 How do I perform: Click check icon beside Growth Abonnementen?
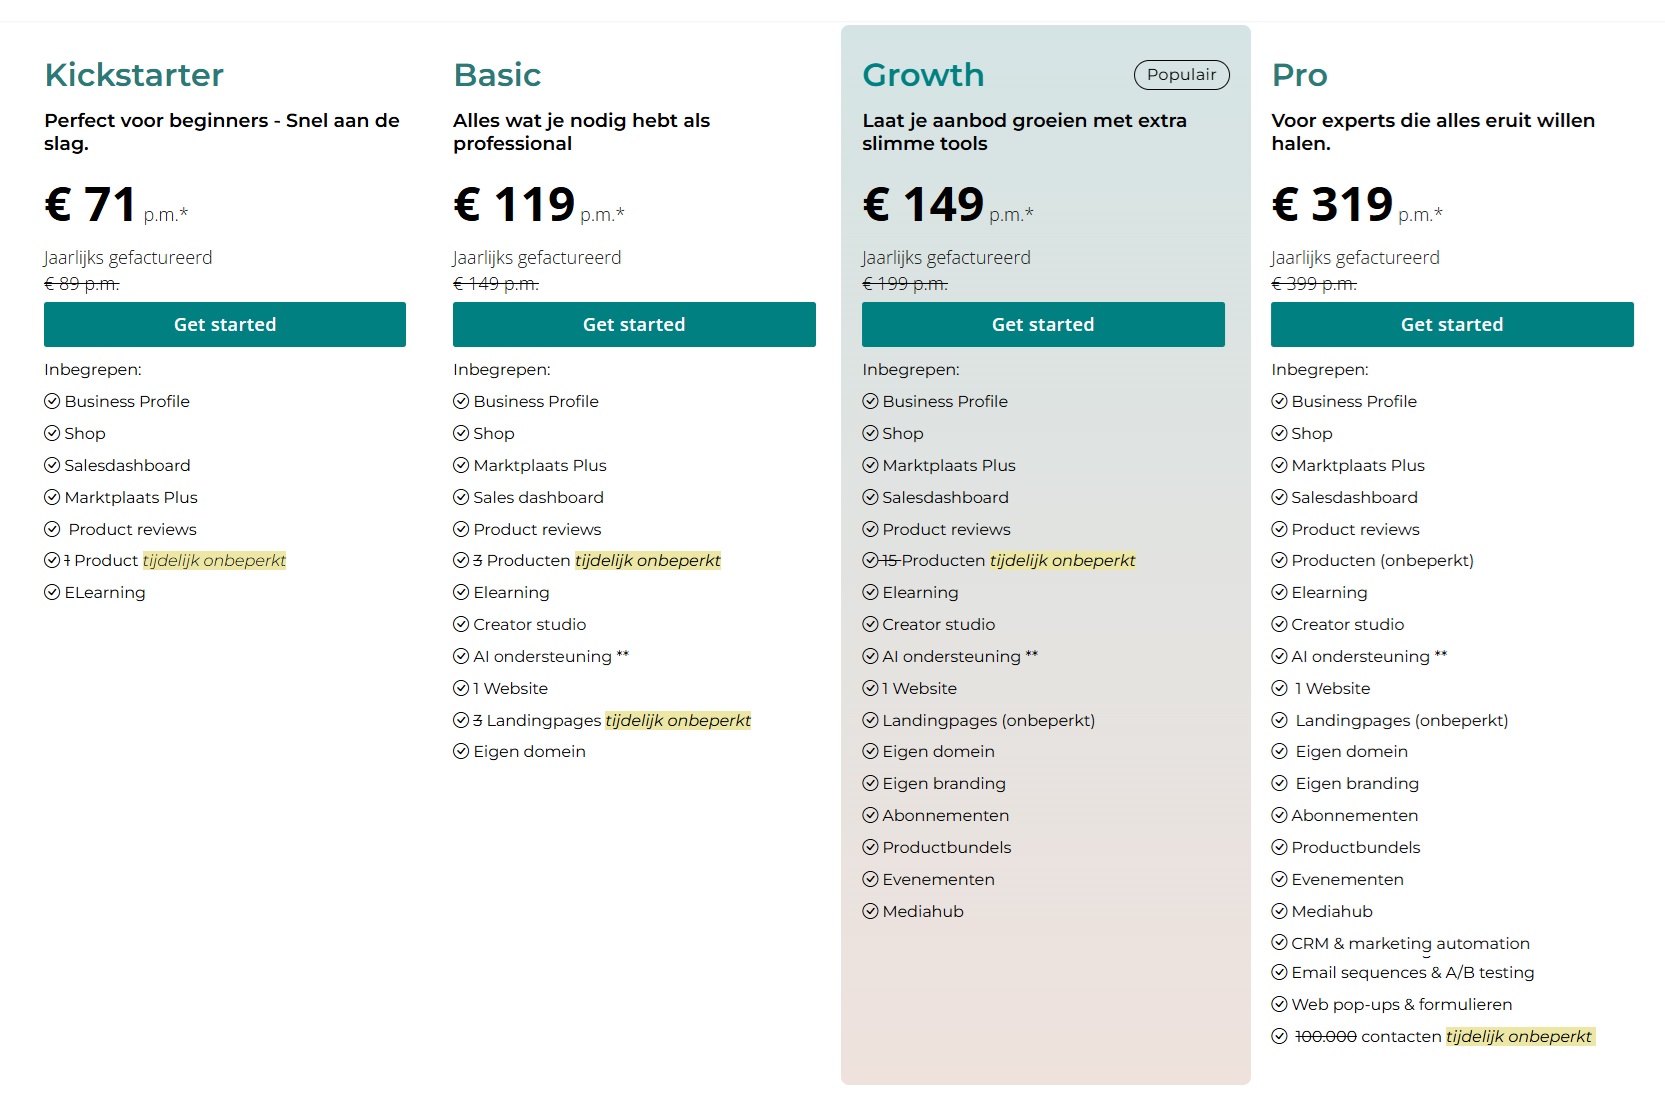pos(870,815)
